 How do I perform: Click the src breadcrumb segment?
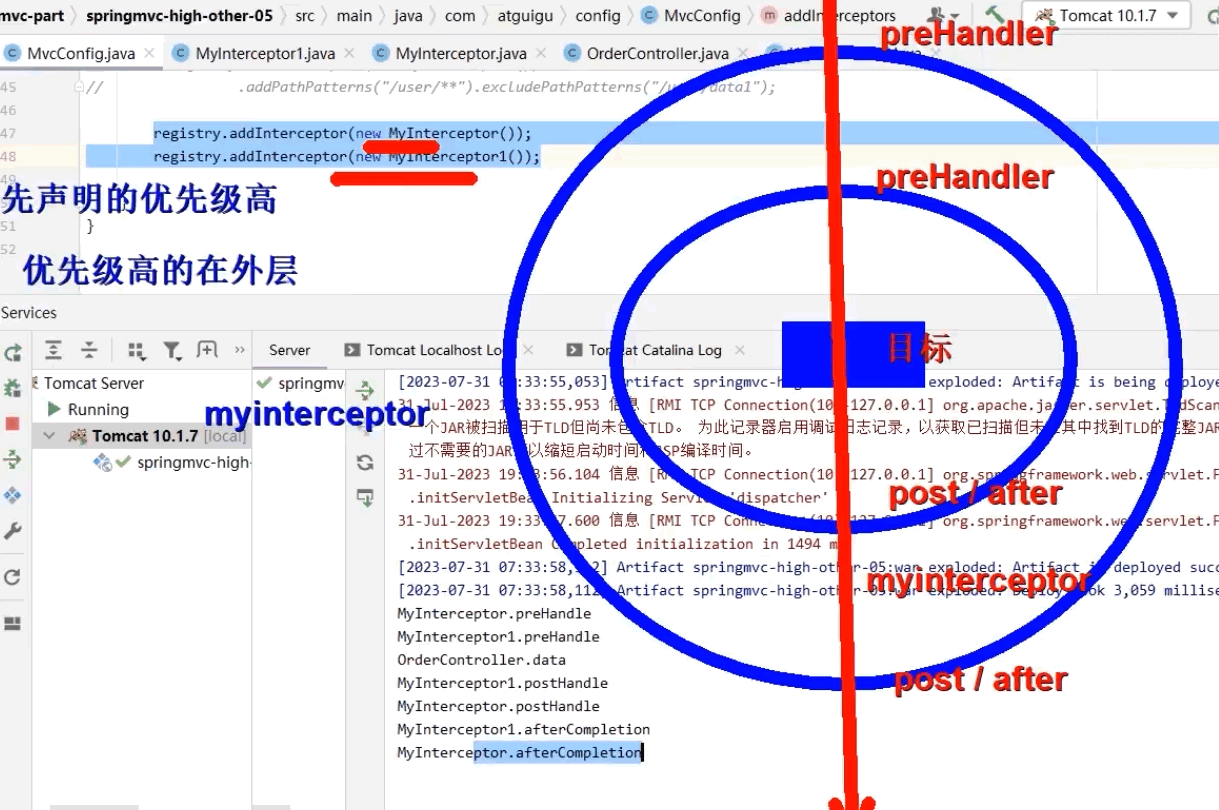tap(305, 15)
